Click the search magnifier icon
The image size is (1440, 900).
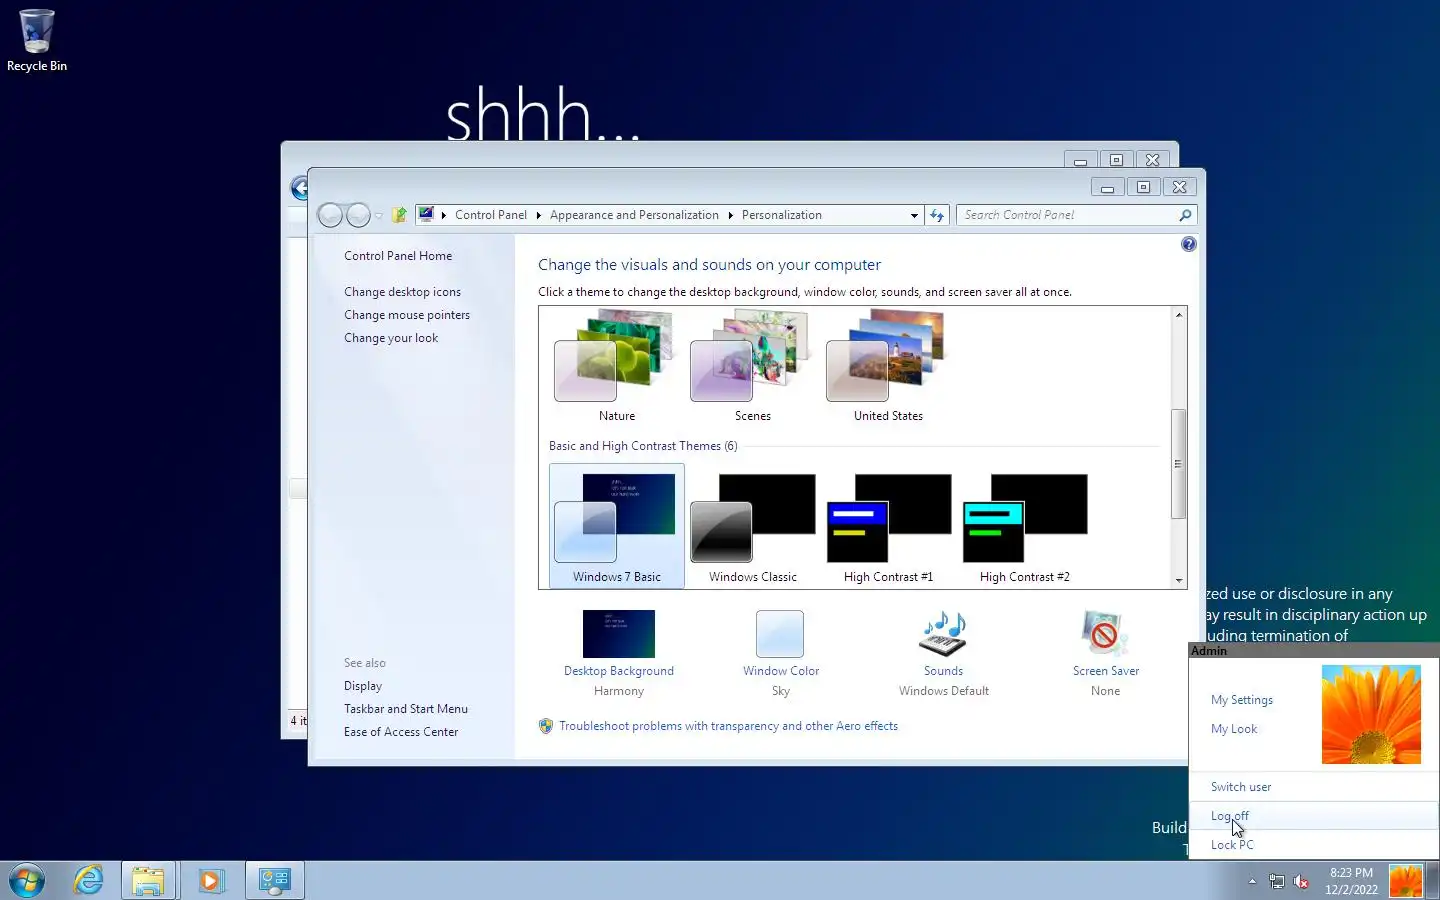pyautogui.click(x=1185, y=215)
